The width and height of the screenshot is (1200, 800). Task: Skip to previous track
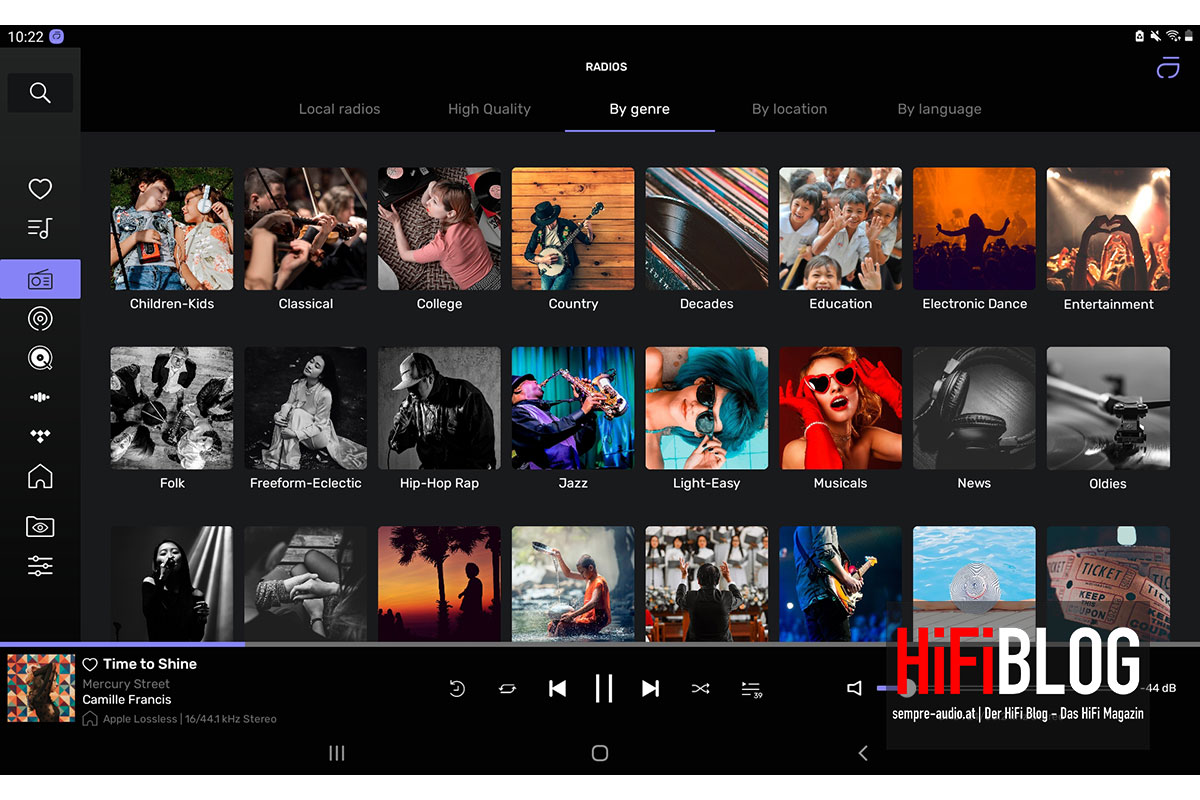pos(557,688)
